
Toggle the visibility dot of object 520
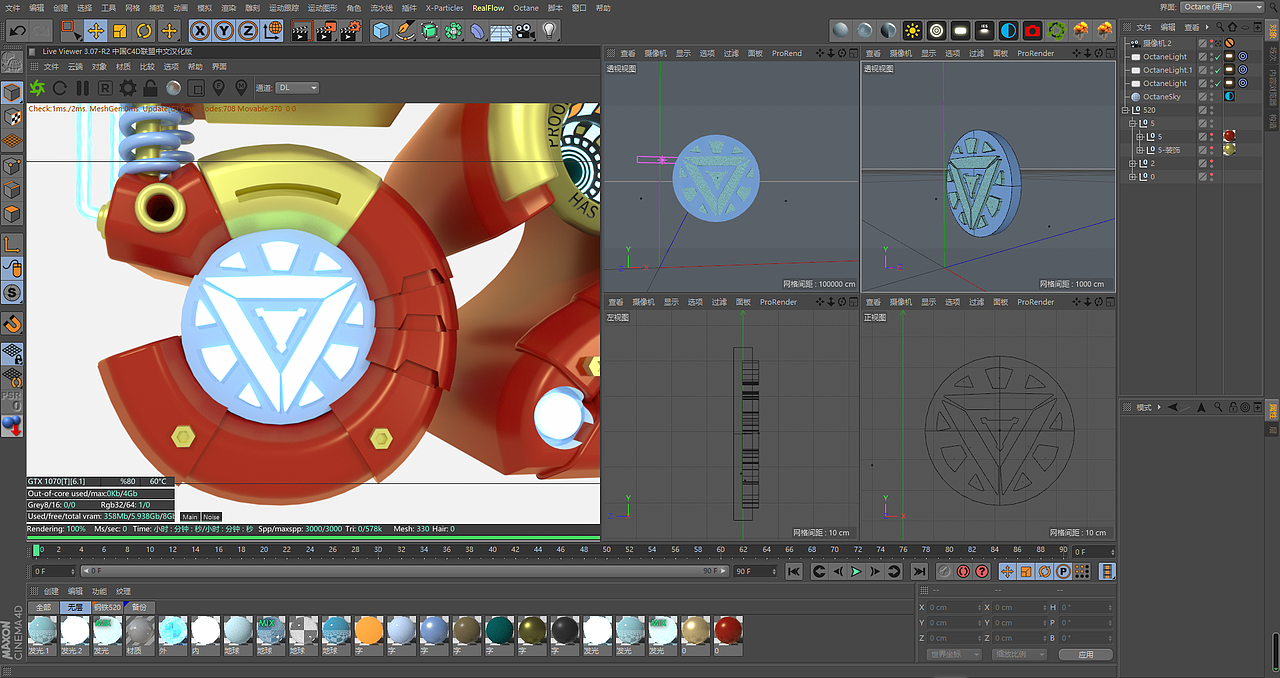point(1211,109)
